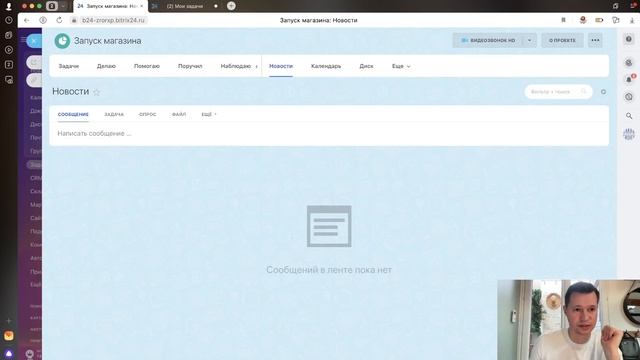Select the Помогаю tab
This screenshot has width=640, height=360.
(x=147, y=66)
